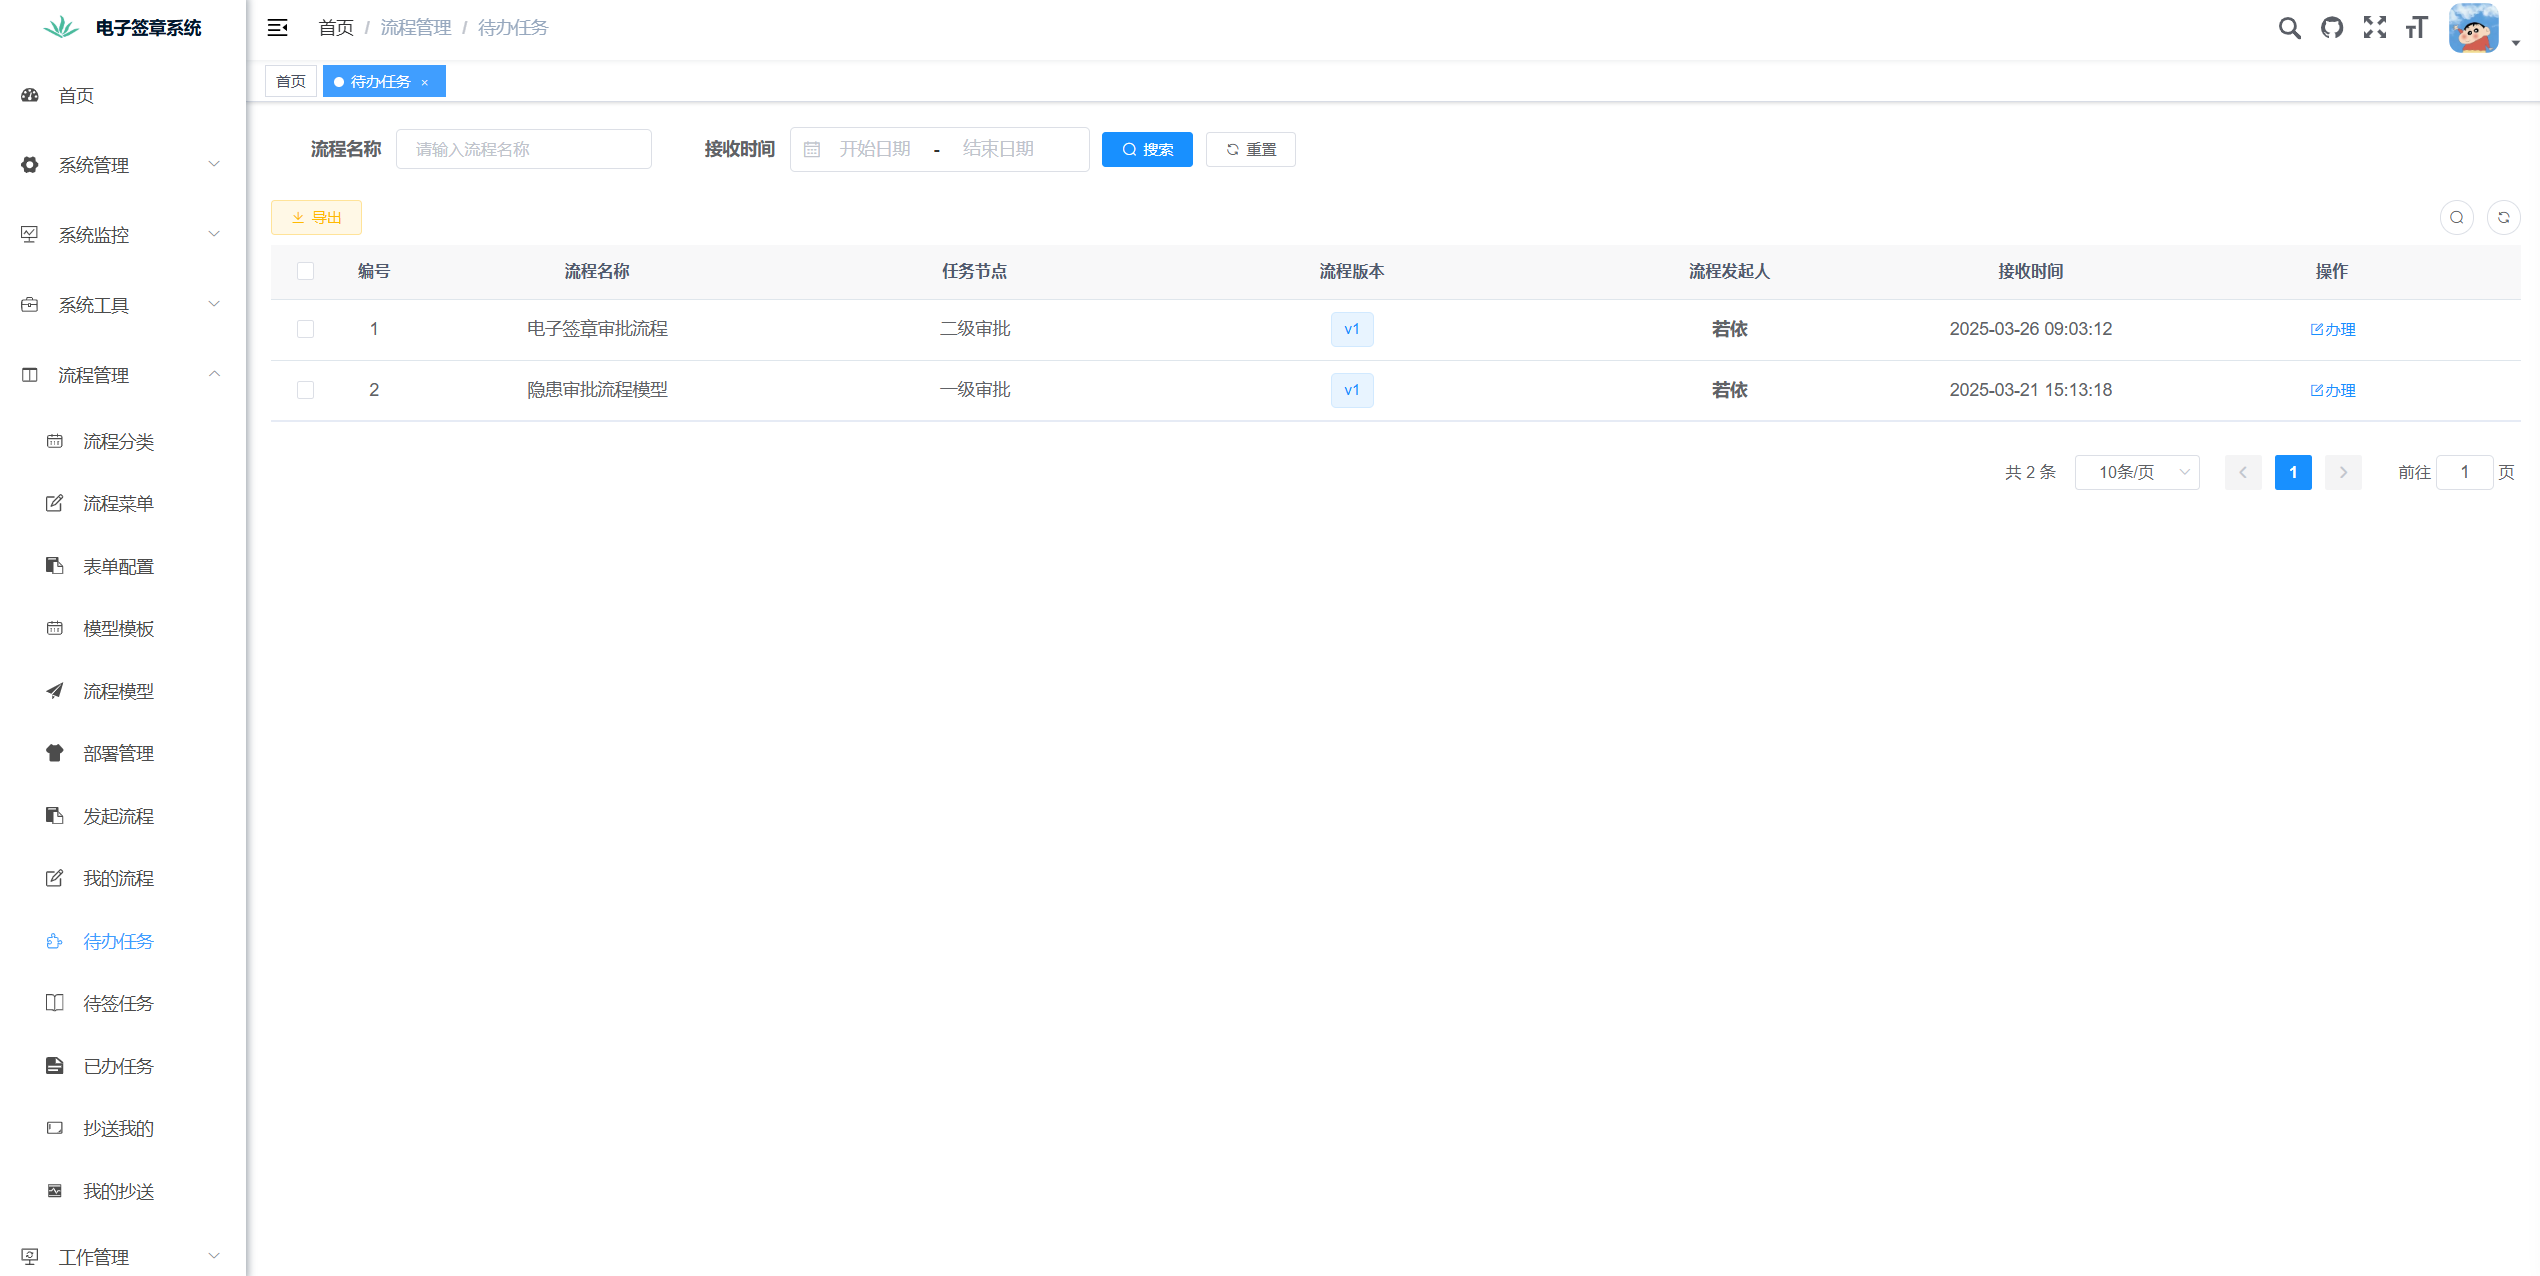Toggle the search form via the magnifier above table
This screenshot has height=1276, width=2540.
(2457, 217)
